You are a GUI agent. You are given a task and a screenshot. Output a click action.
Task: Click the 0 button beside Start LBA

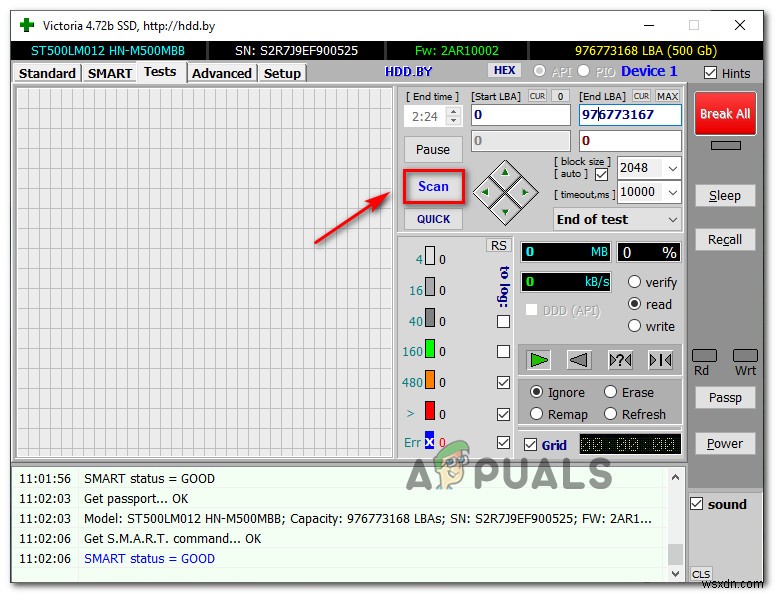click(560, 96)
